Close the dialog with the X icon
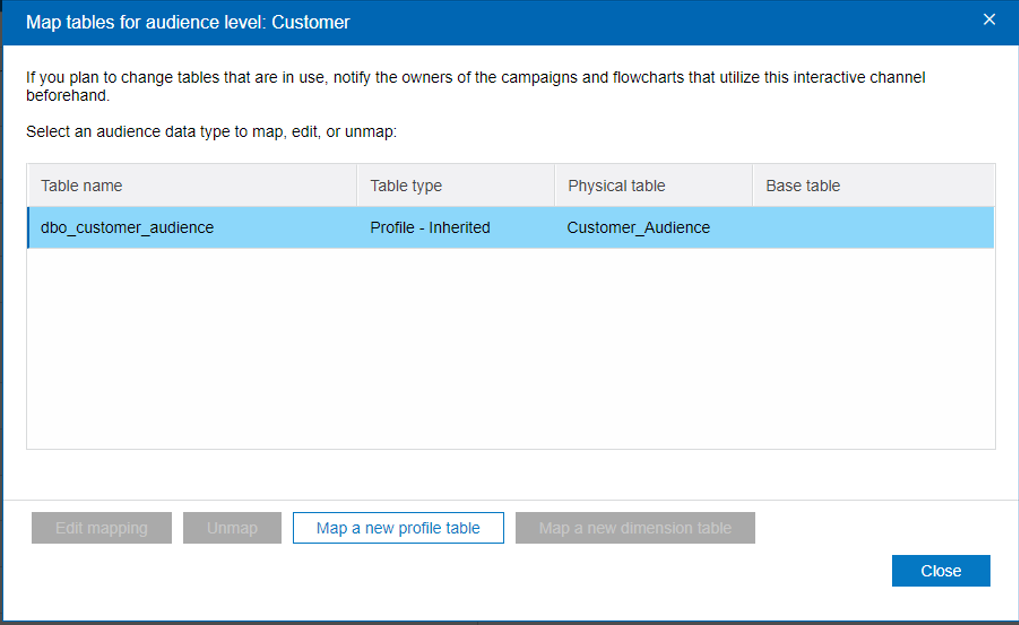 coord(989,20)
